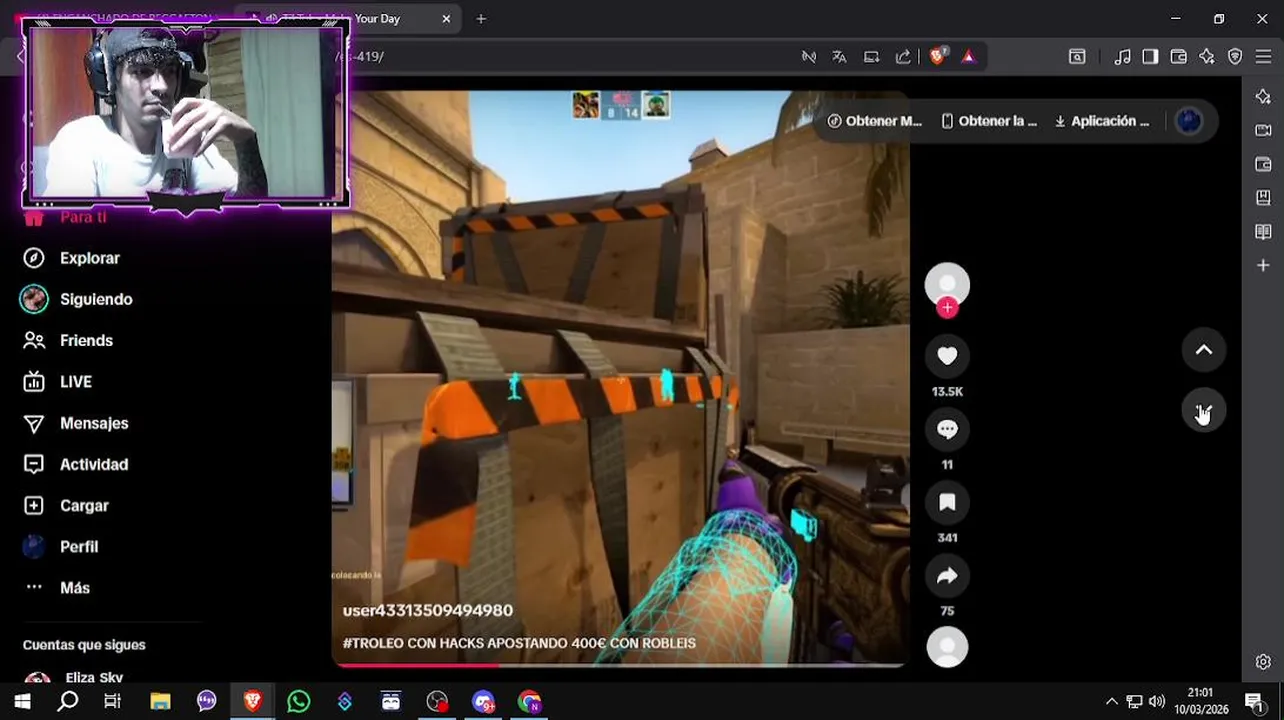Click the Obtener la... button
This screenshot has height=720, width=1284.
989,121
